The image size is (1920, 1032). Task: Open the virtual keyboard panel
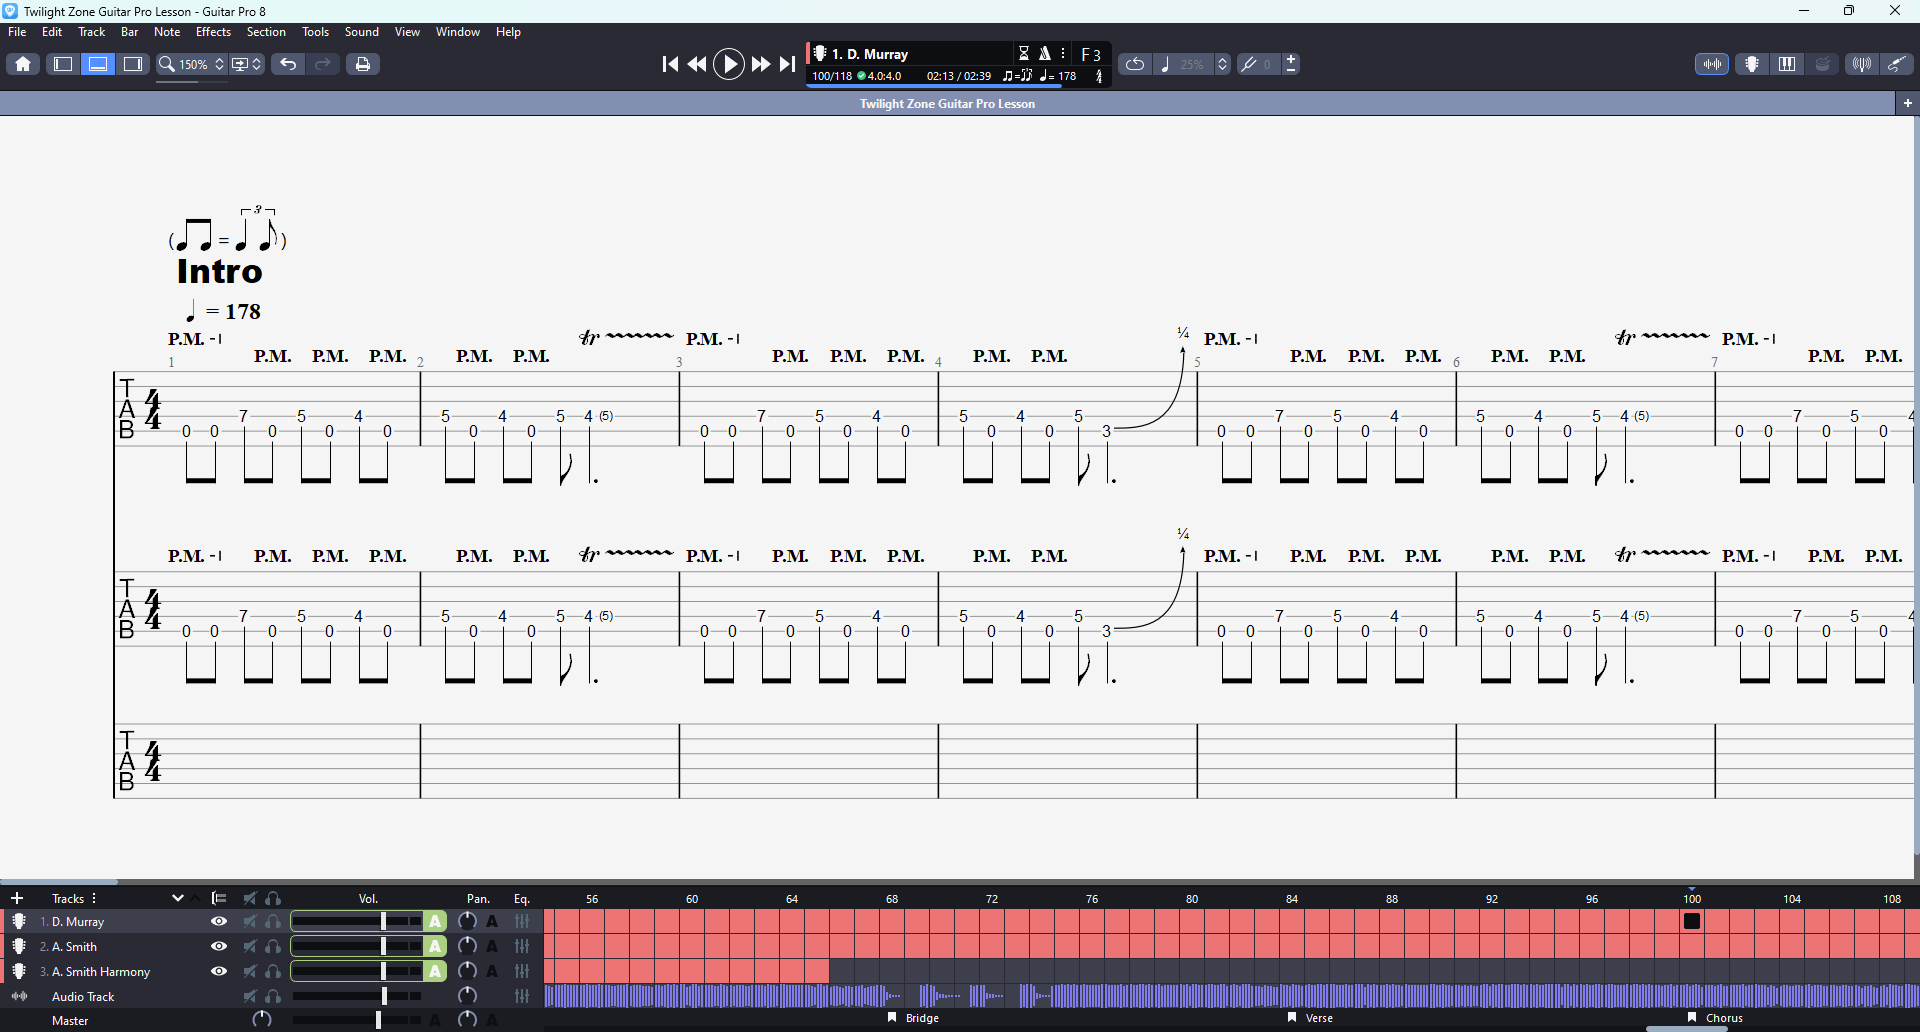coord(1787,63)
